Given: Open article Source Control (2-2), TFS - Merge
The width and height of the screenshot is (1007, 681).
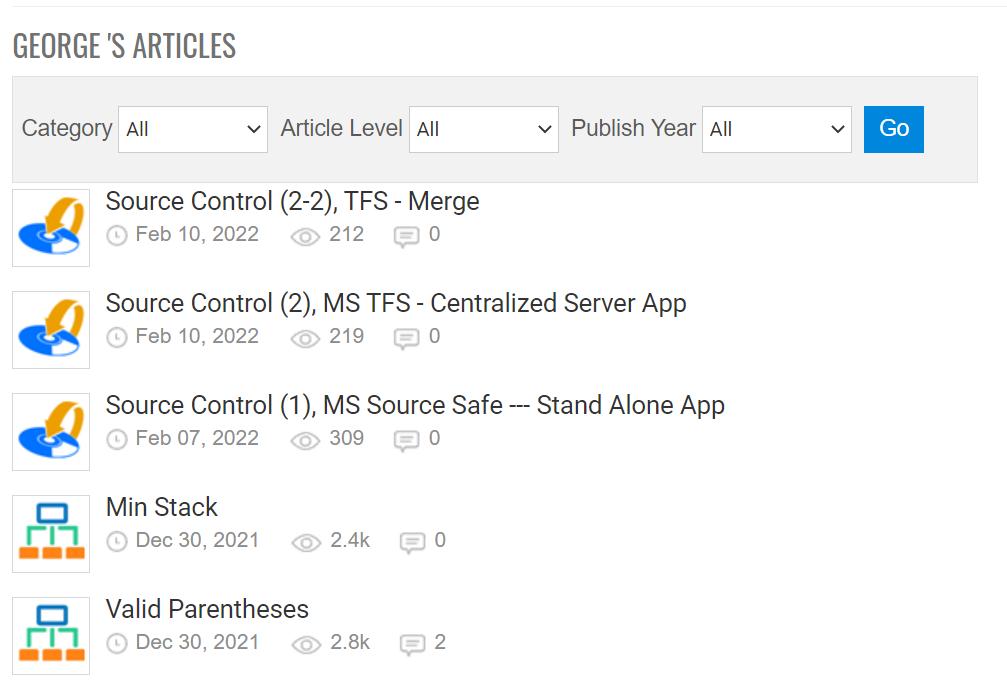Looking at the screenshot, I should (x=292, y=202).
